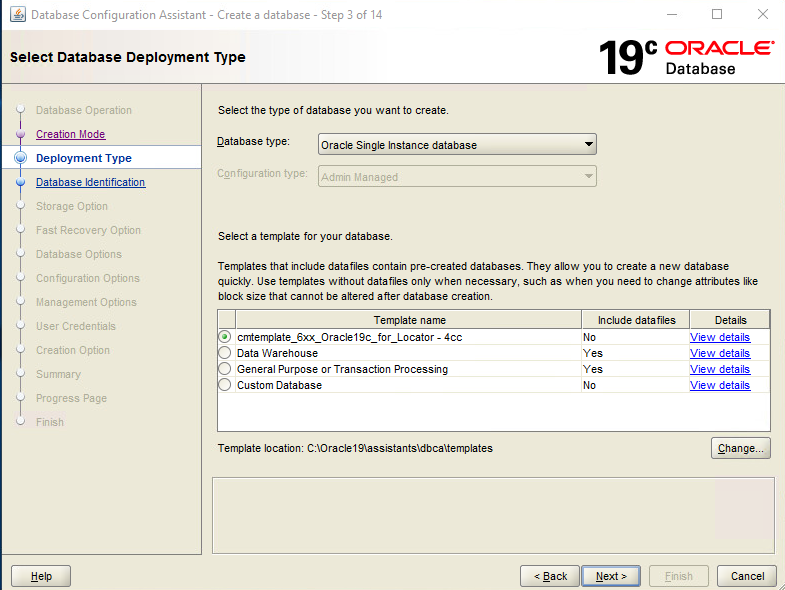View details for cmtemplate_6xx_Oracle19c_for_Locator template

(720, 337)
